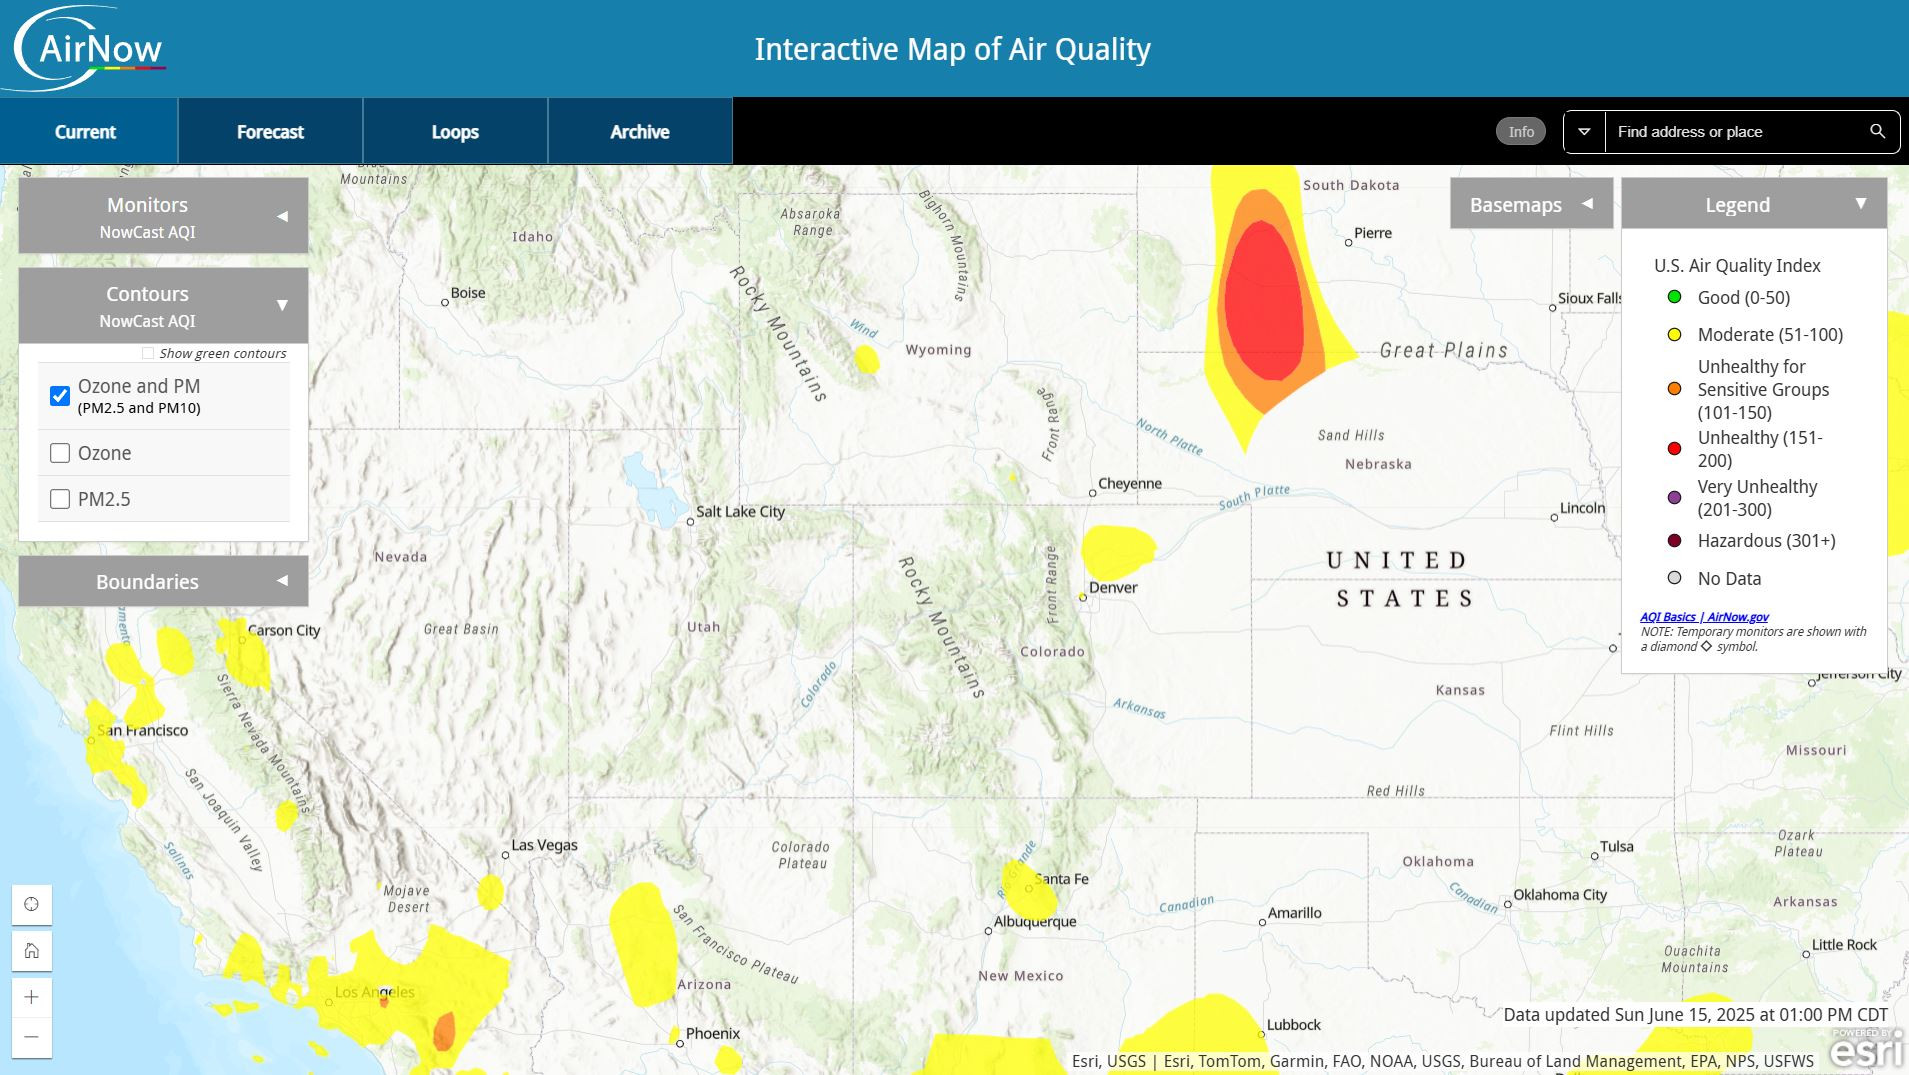Click the Little Rock city marker
This screenshot has height=1075, width=1909.
coord(1806,954)
